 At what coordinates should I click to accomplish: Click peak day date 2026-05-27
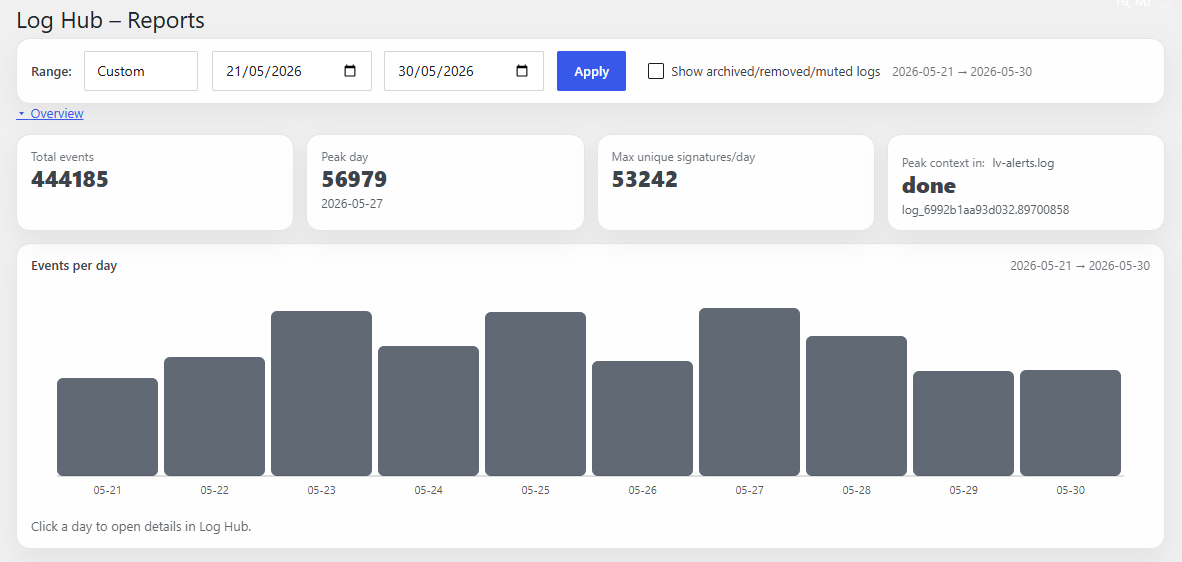point(352,203)
